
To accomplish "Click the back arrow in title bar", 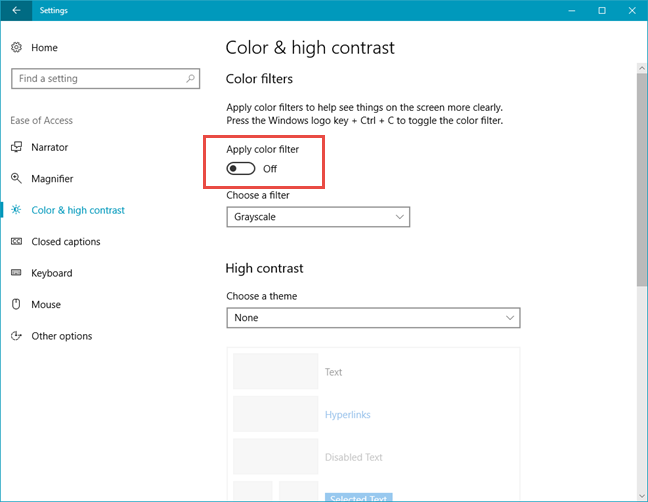I will [16, 10].
